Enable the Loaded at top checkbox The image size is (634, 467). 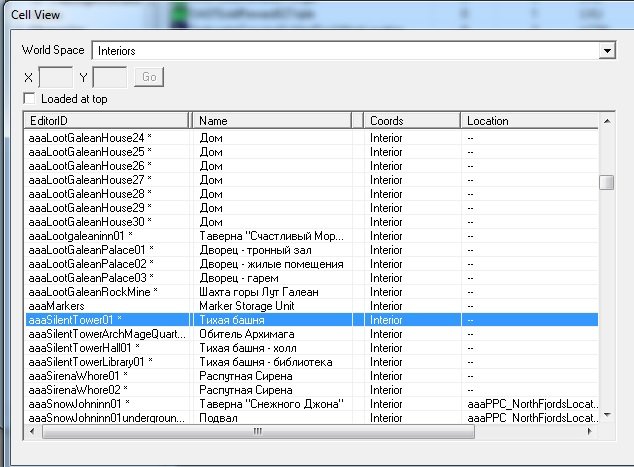[29, 99]
